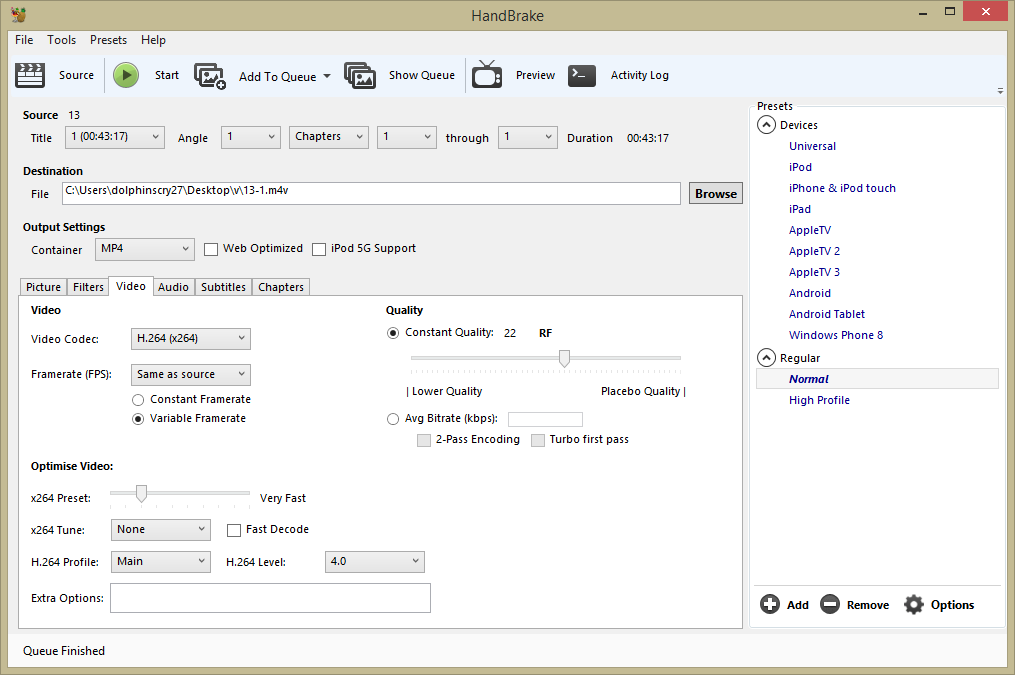
Task: Click the Show Queue stacked images icon
Action: click(x=360, y=76)
